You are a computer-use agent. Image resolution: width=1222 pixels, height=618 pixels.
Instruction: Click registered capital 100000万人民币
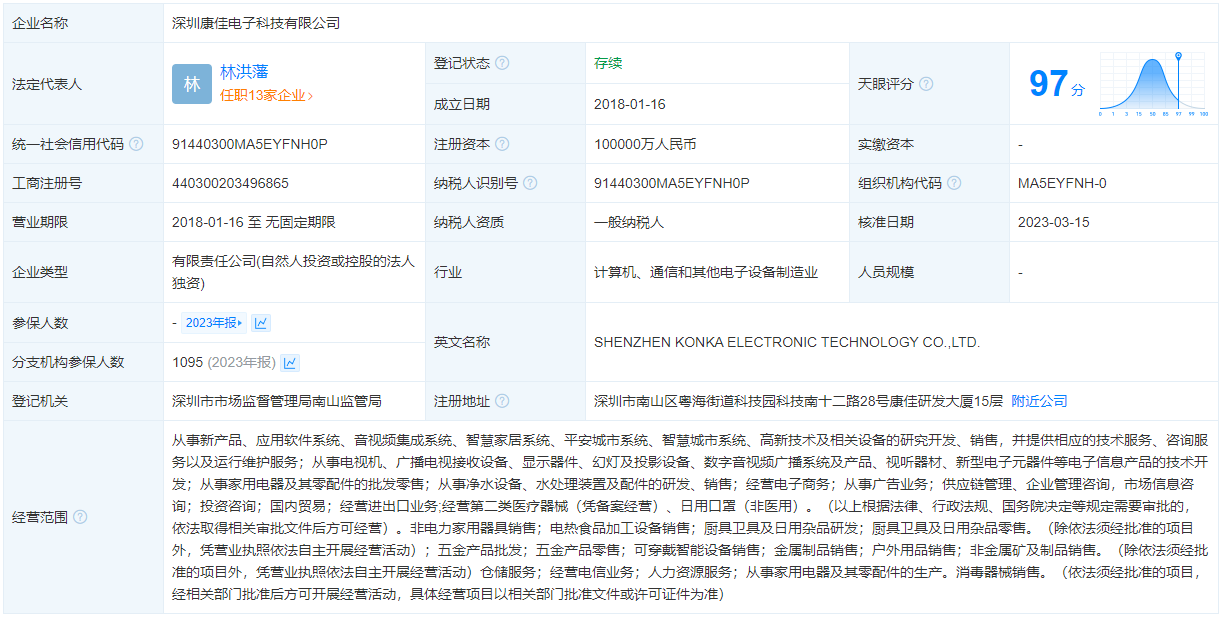pyautogui.click(x=645, y=144)
